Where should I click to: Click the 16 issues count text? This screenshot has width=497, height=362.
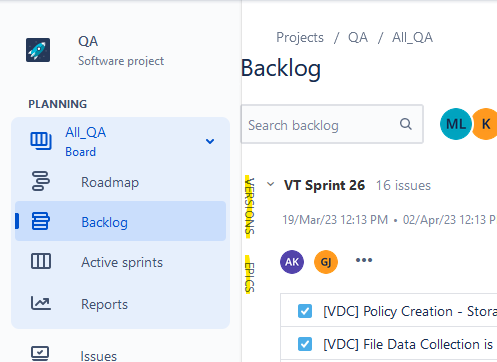(403, 185)
